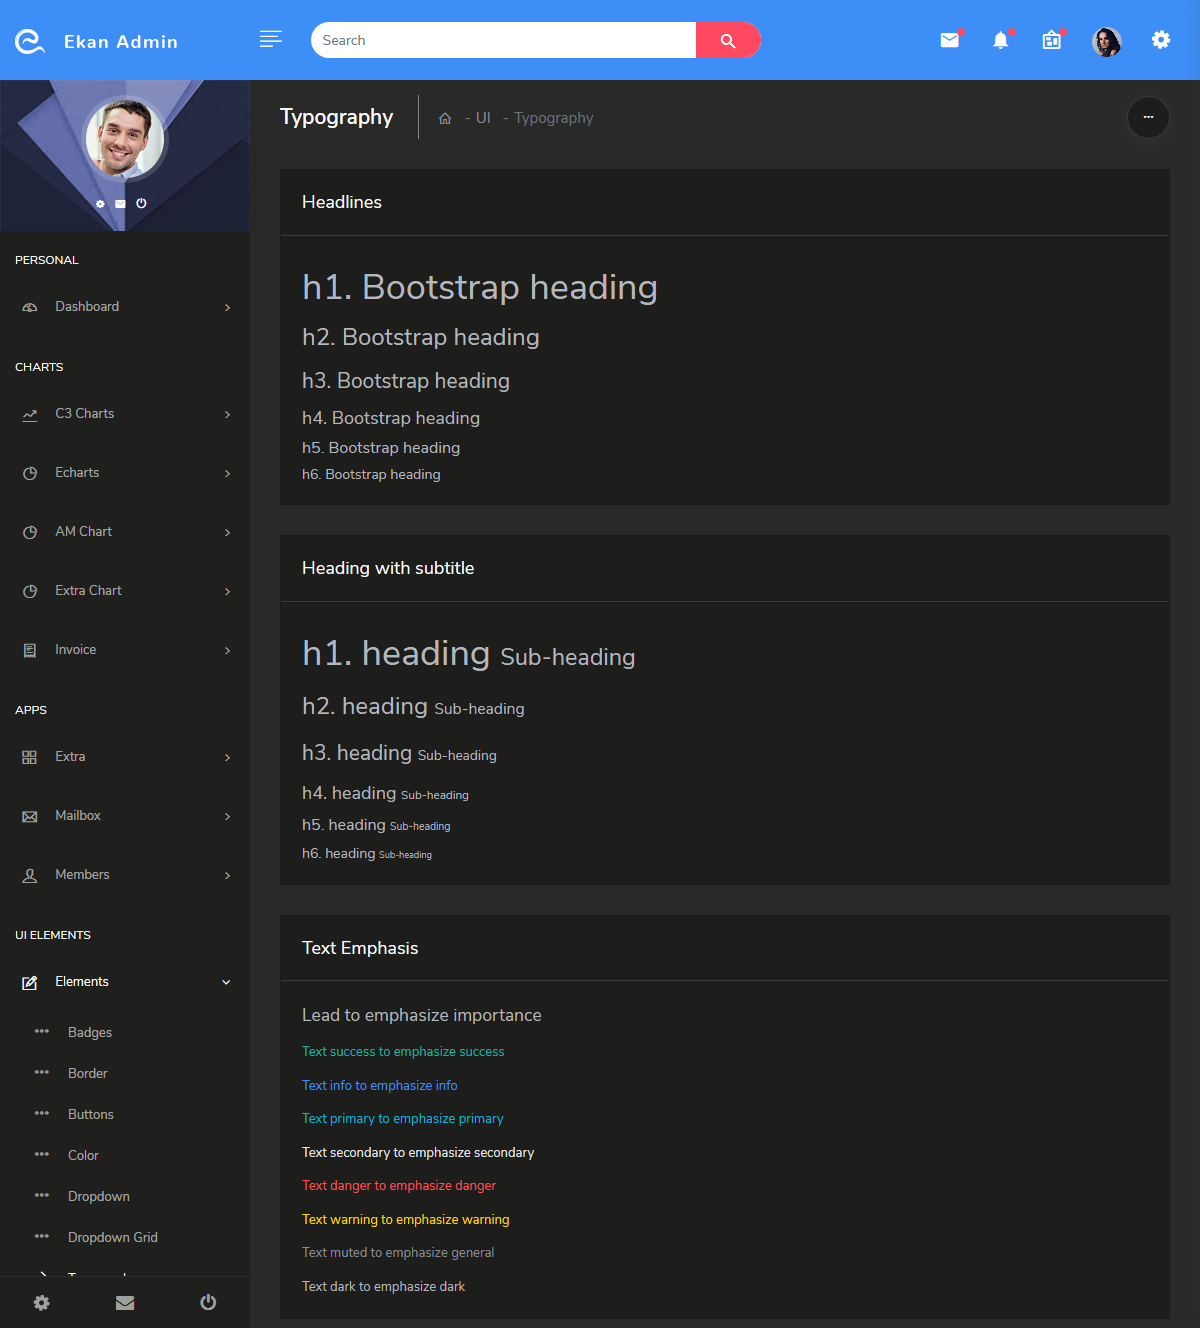
Task: Open the settings gear at top right
Action: point(1160,40)
